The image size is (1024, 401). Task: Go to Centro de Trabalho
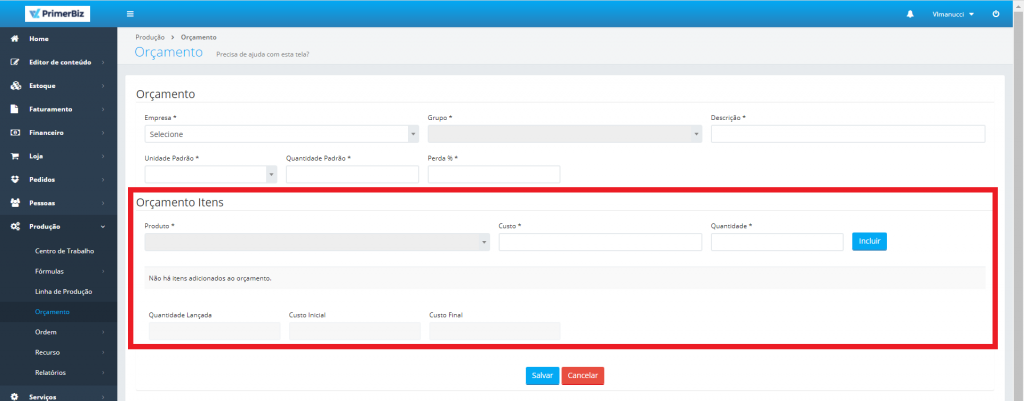pyautogui.click(x=64, y=251)
